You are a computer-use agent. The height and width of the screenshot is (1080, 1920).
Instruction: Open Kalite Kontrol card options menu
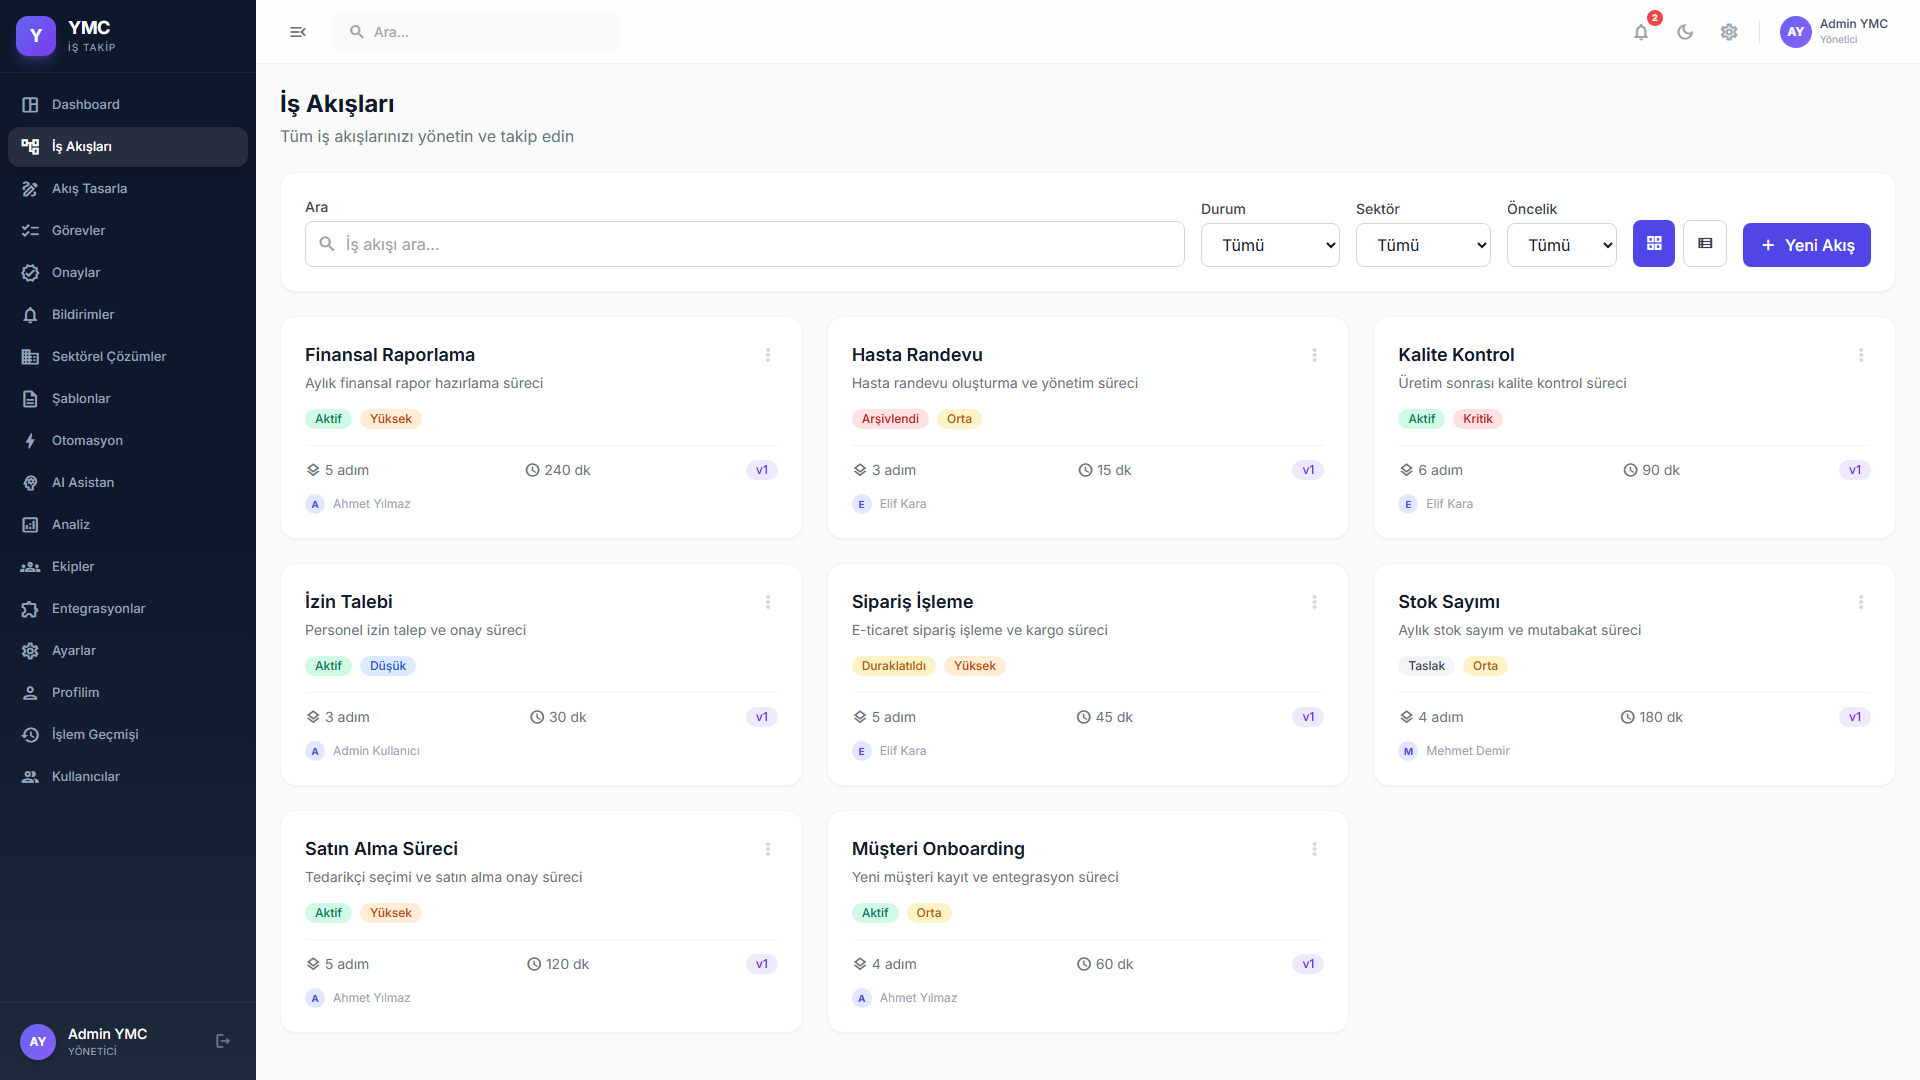(1861, 355)
